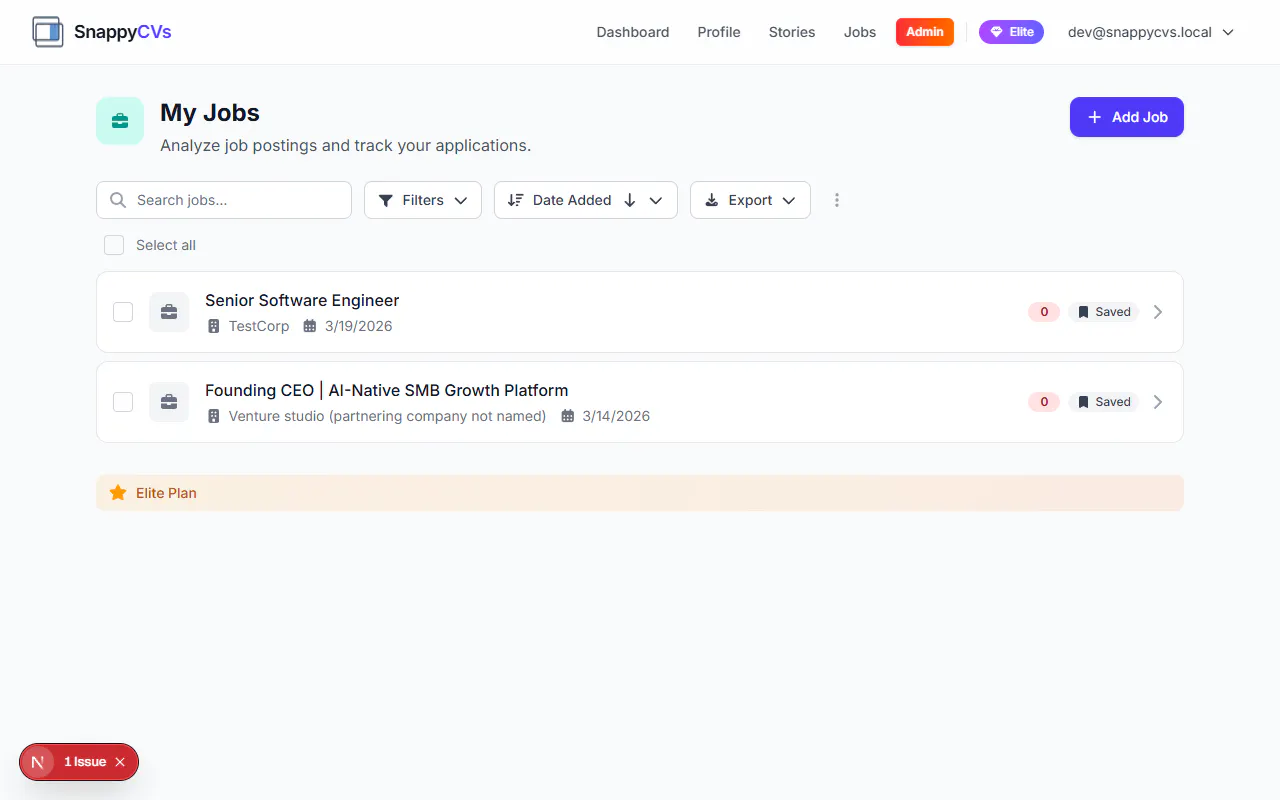Expand Founding CEO row chevron
The height and width of the screenshot is (800, 1280).
pos(1158,402)
